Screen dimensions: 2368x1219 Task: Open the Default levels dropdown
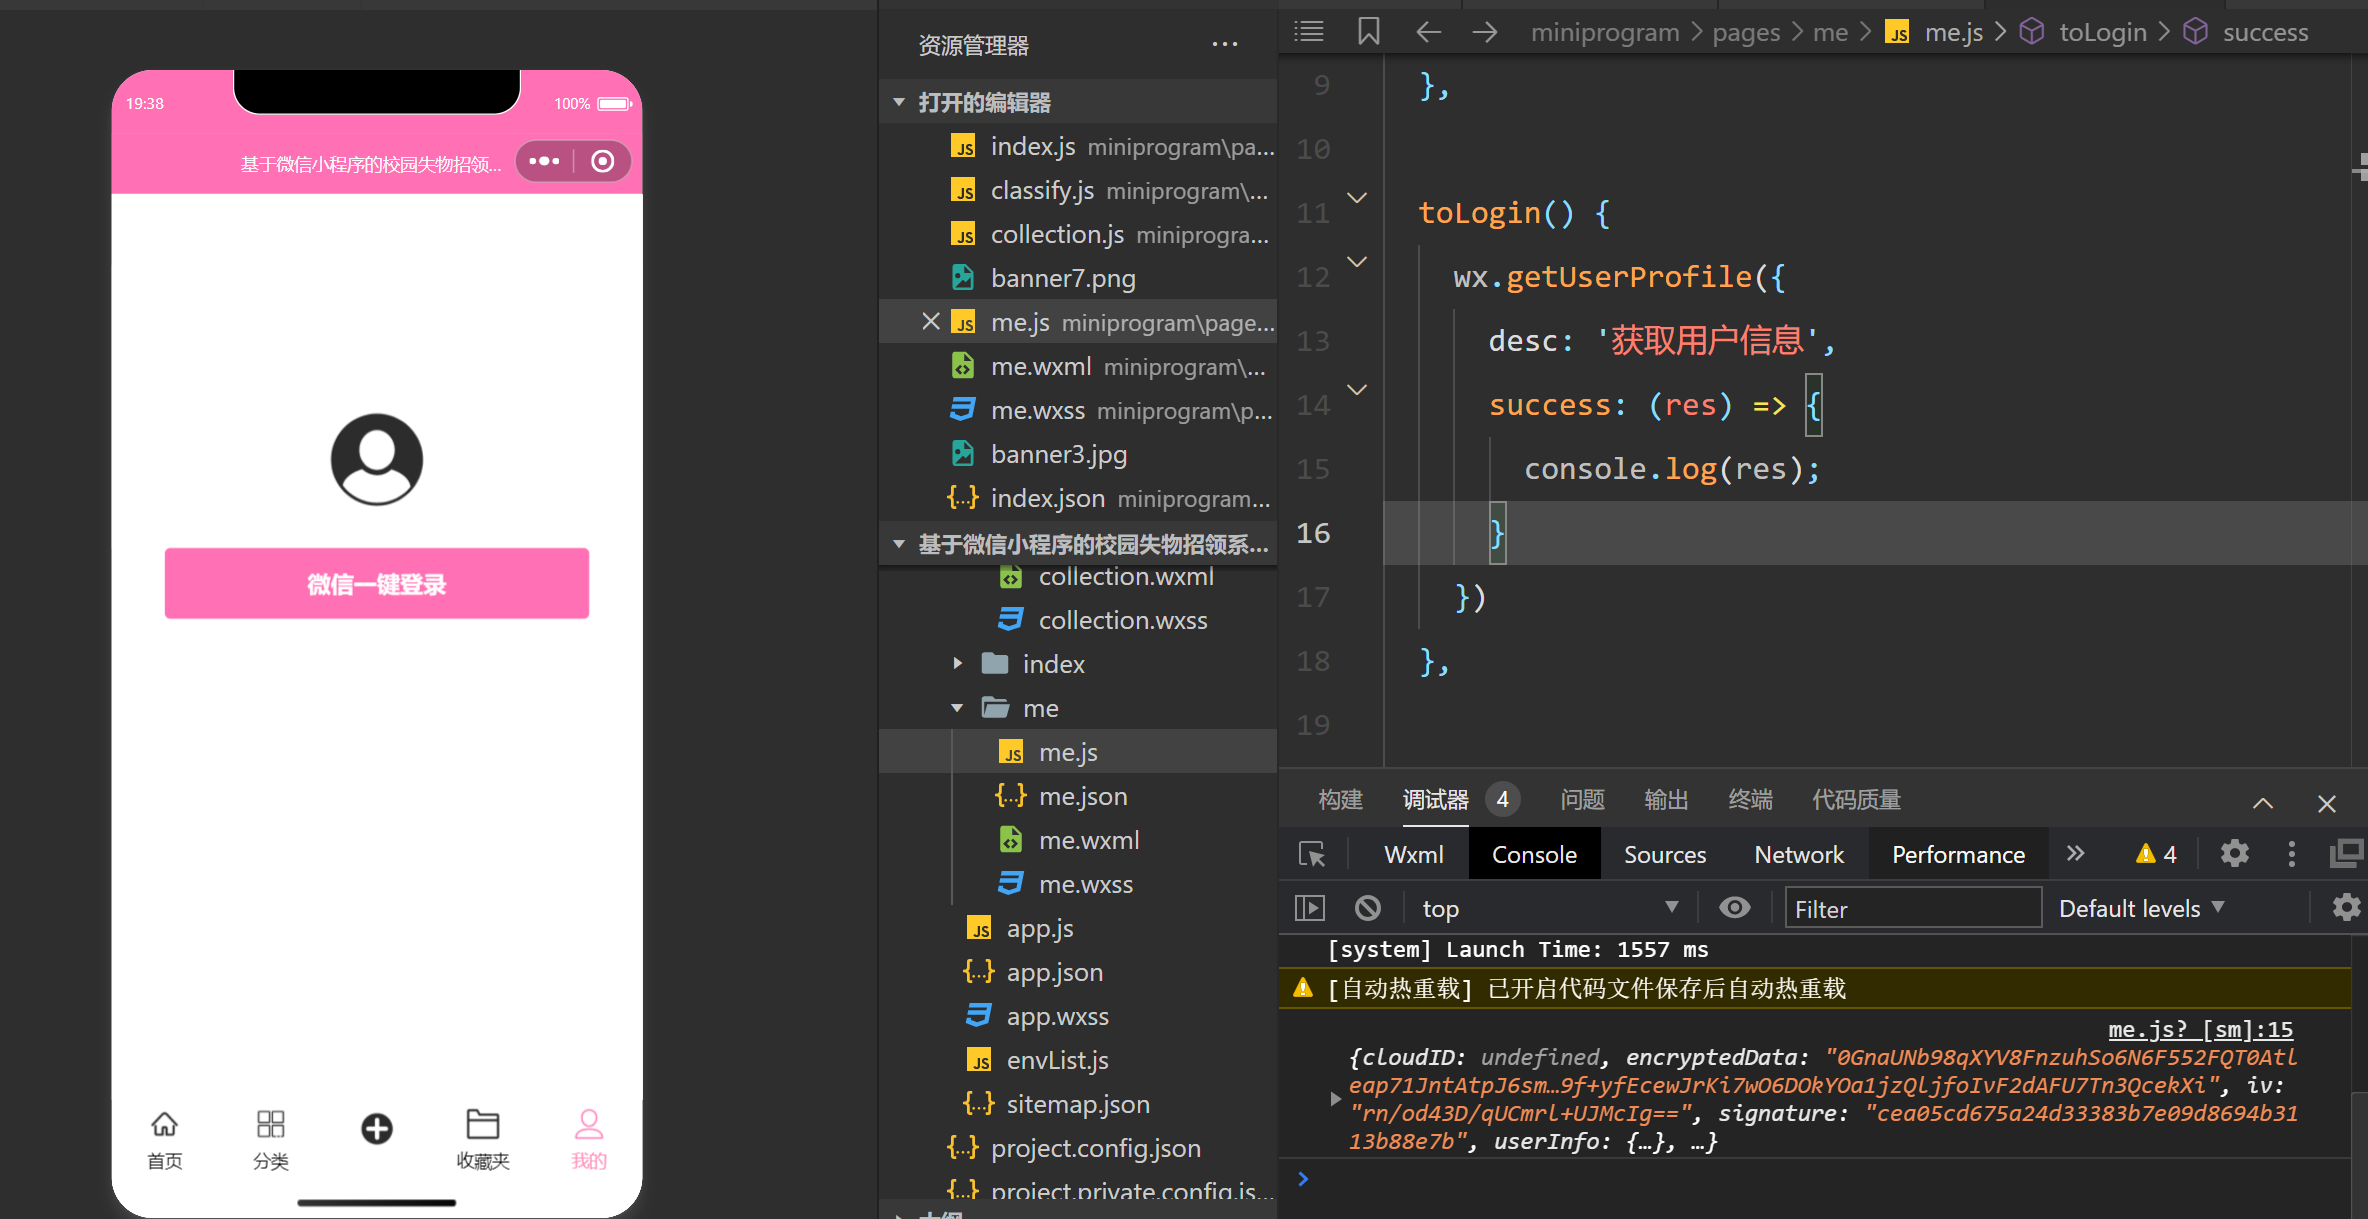click(x=2140, y=908)
